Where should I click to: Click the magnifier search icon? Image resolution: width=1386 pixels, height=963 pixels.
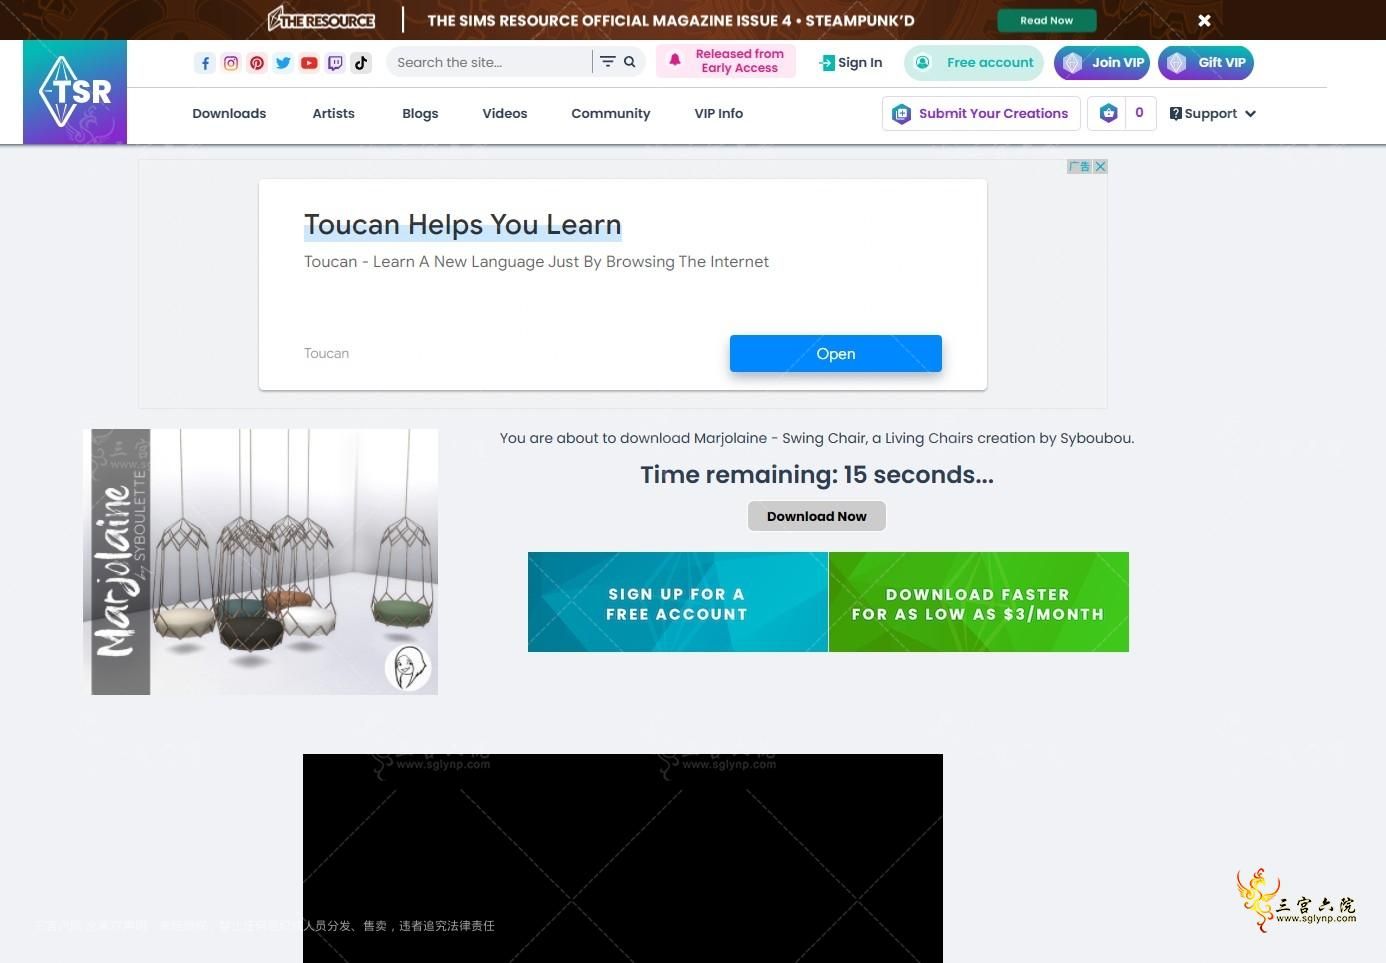coord(630,62)
